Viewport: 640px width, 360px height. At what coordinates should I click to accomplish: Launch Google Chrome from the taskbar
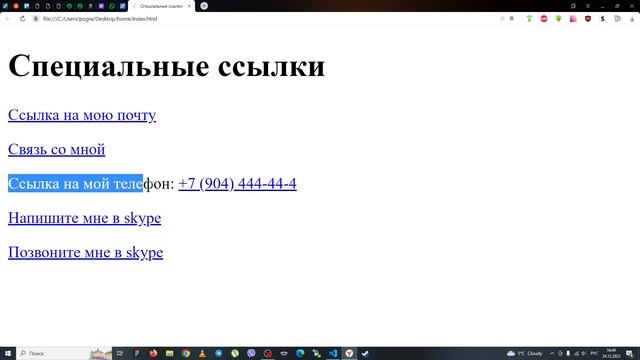186,353
